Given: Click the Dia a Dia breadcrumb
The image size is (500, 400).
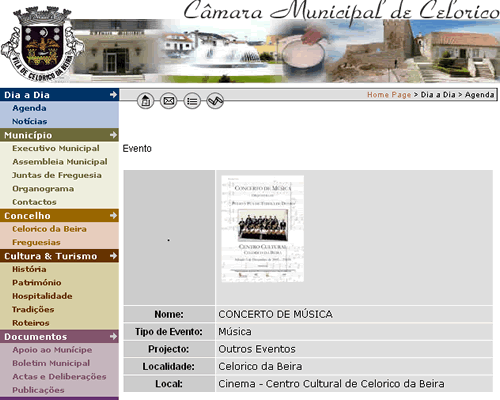Looking at the screenshot, I should coord(438,95).
